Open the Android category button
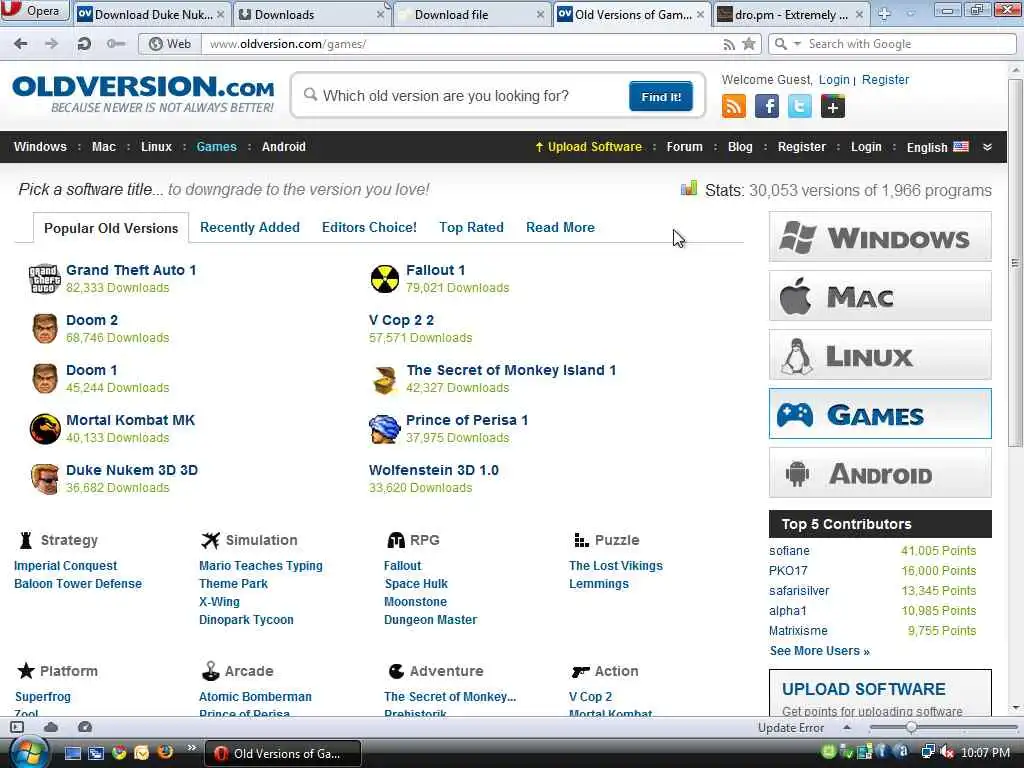The height and width of the screenshot is (768, 1024). point(880,472)
